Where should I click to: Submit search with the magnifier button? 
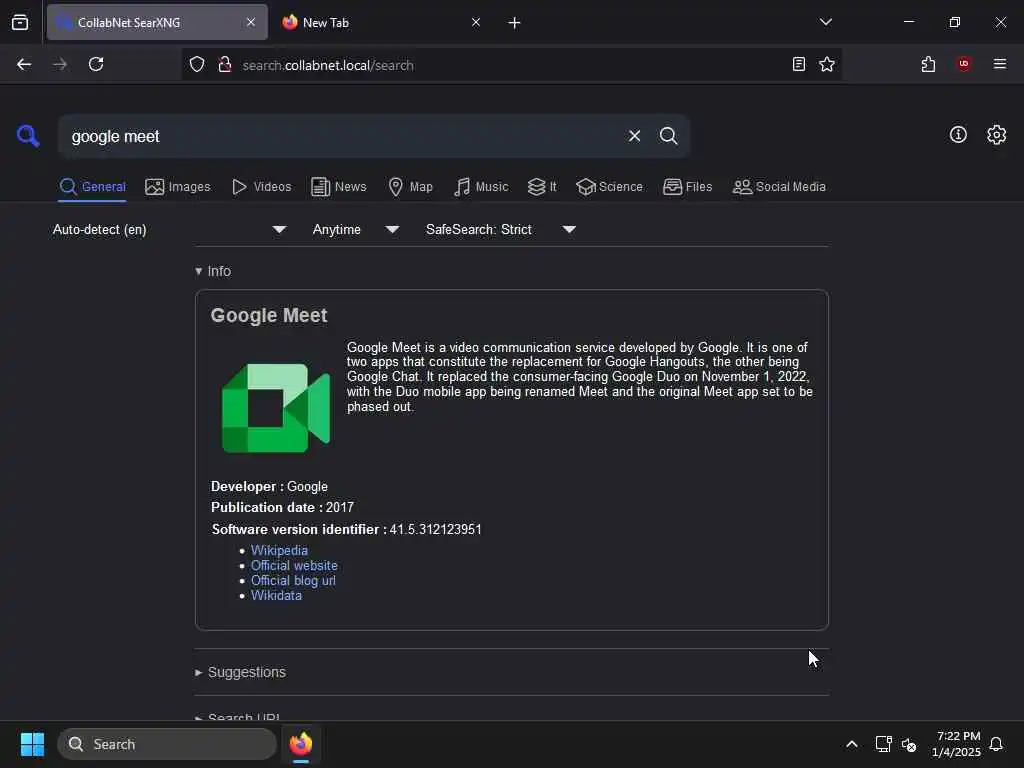[668, 136]
